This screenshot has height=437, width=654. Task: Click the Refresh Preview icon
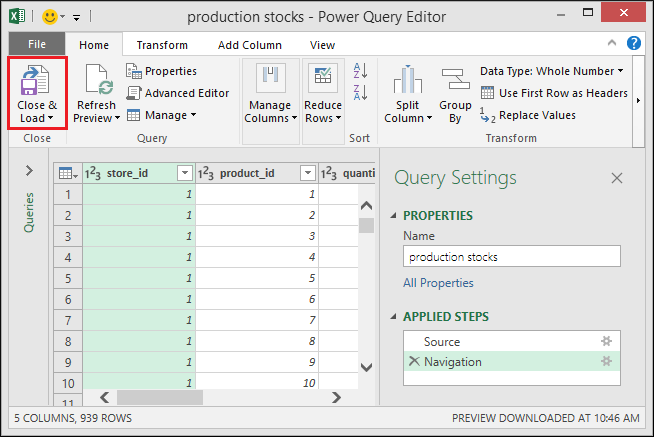tap(99, 79)
